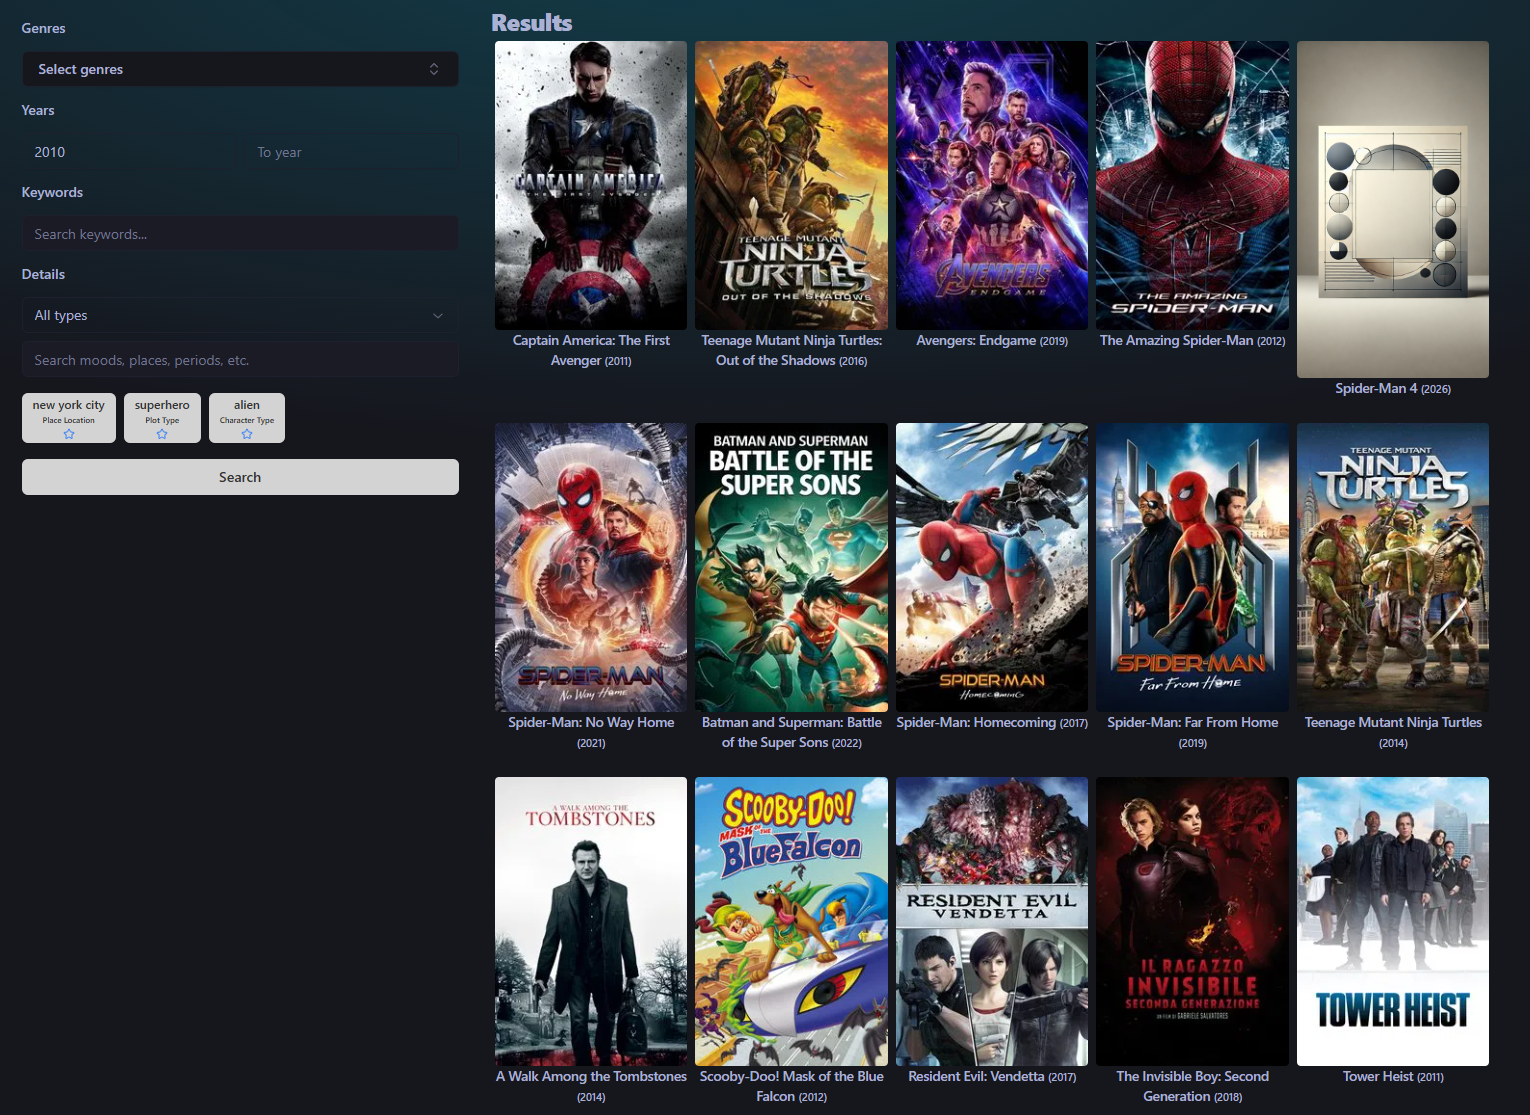
Task: Star the "new york city" place location chip
Action: tap(68, 434)
